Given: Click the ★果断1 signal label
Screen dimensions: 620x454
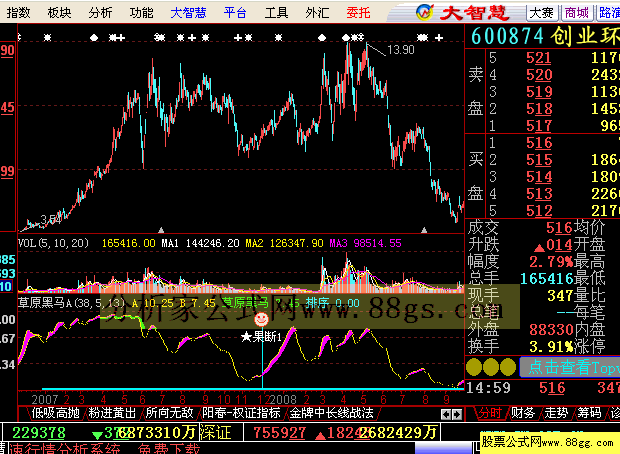Looking at the screenshot, I should coord(261,337).
